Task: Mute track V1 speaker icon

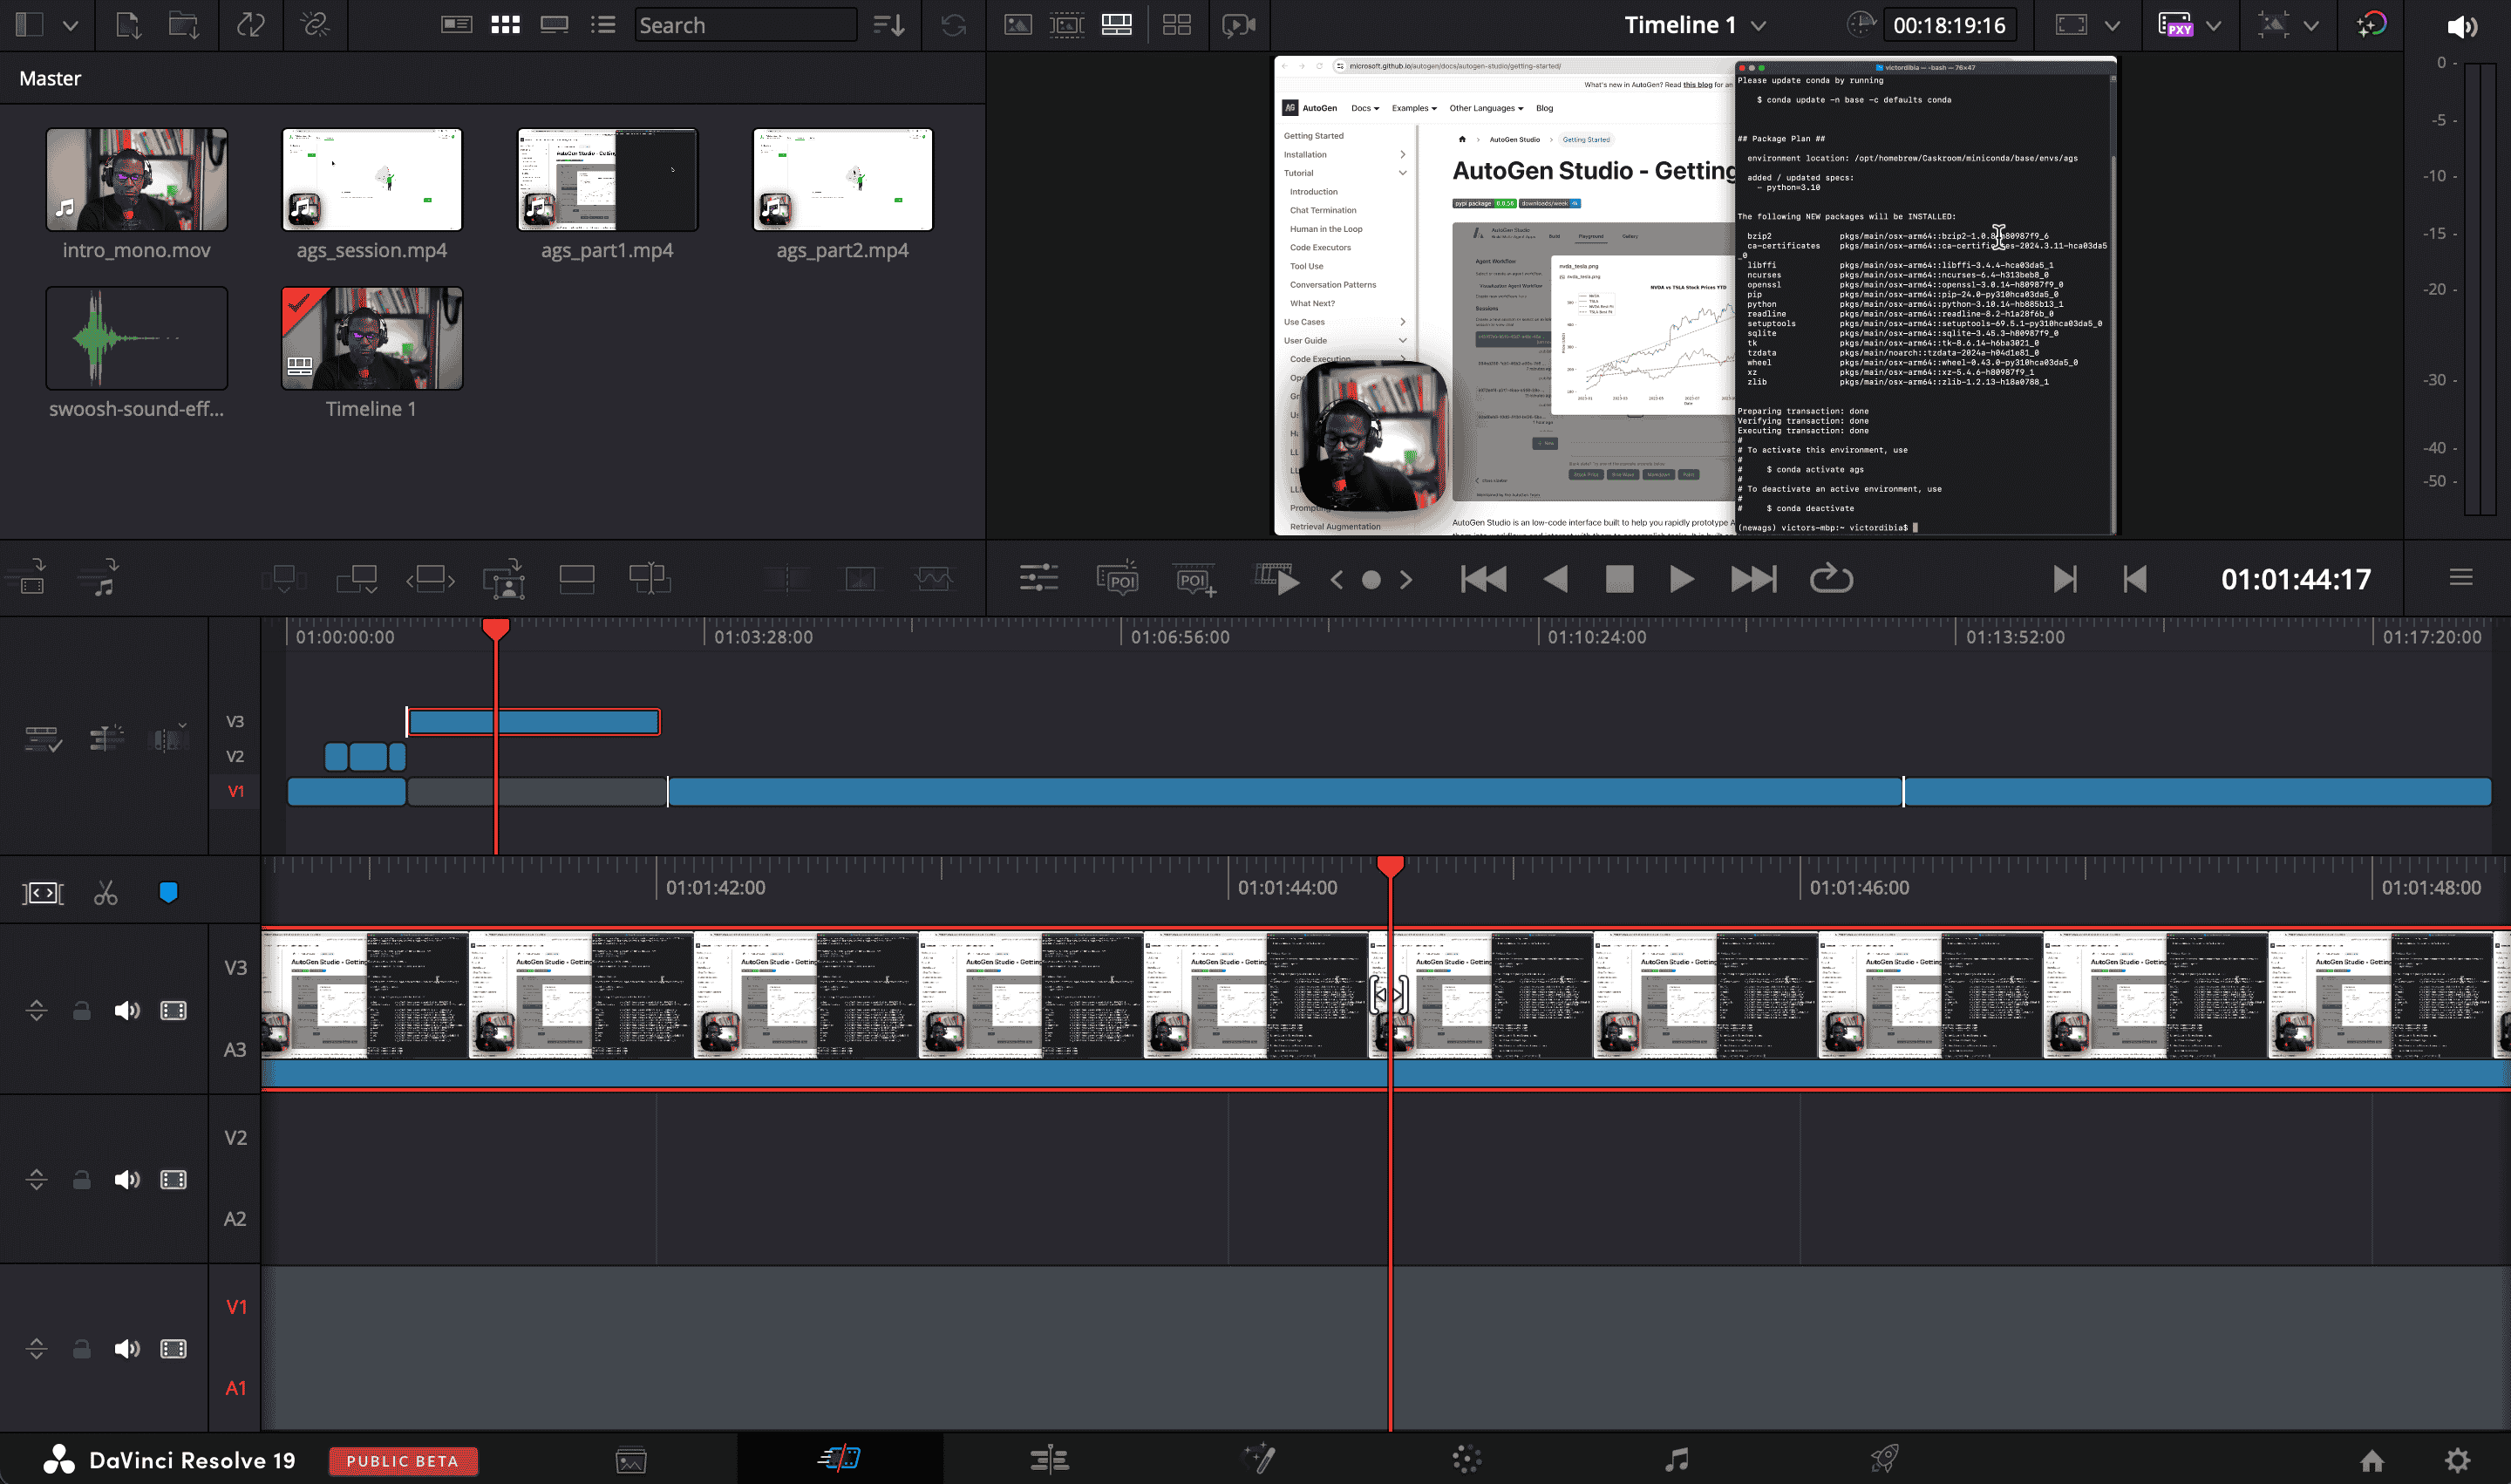Action: tap(127, 1348)
